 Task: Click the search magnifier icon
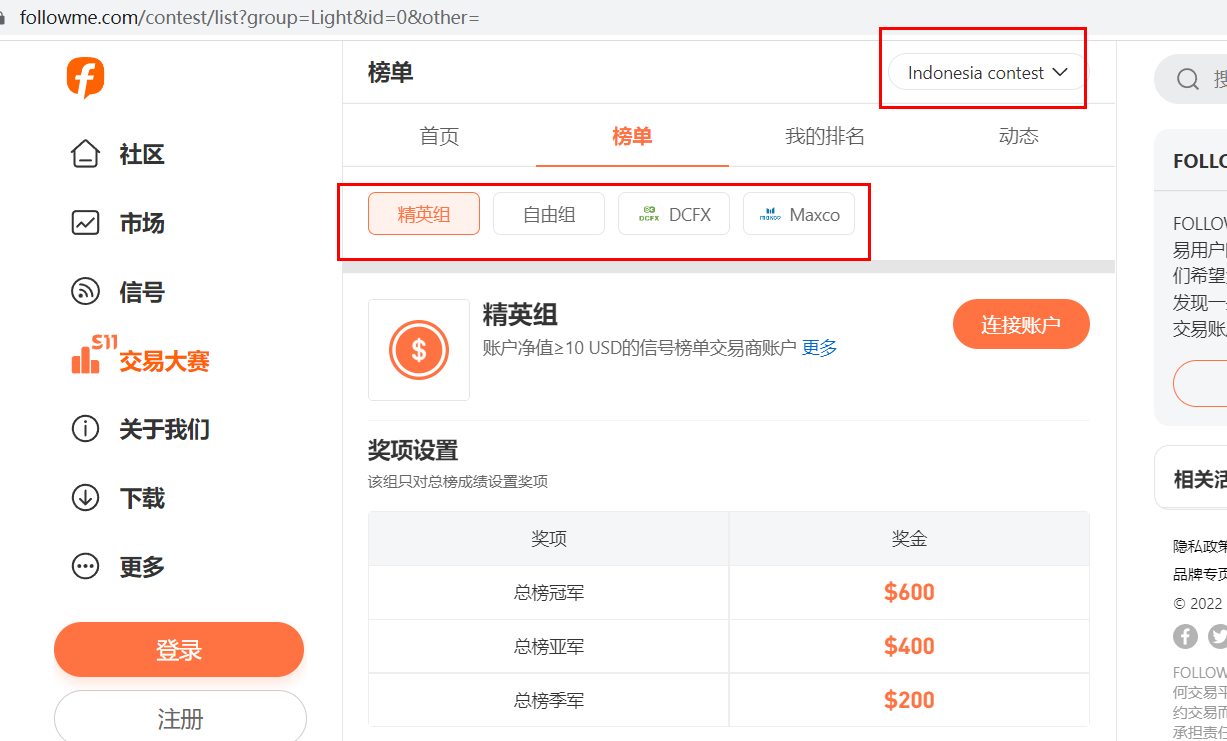click(1187, 80)
